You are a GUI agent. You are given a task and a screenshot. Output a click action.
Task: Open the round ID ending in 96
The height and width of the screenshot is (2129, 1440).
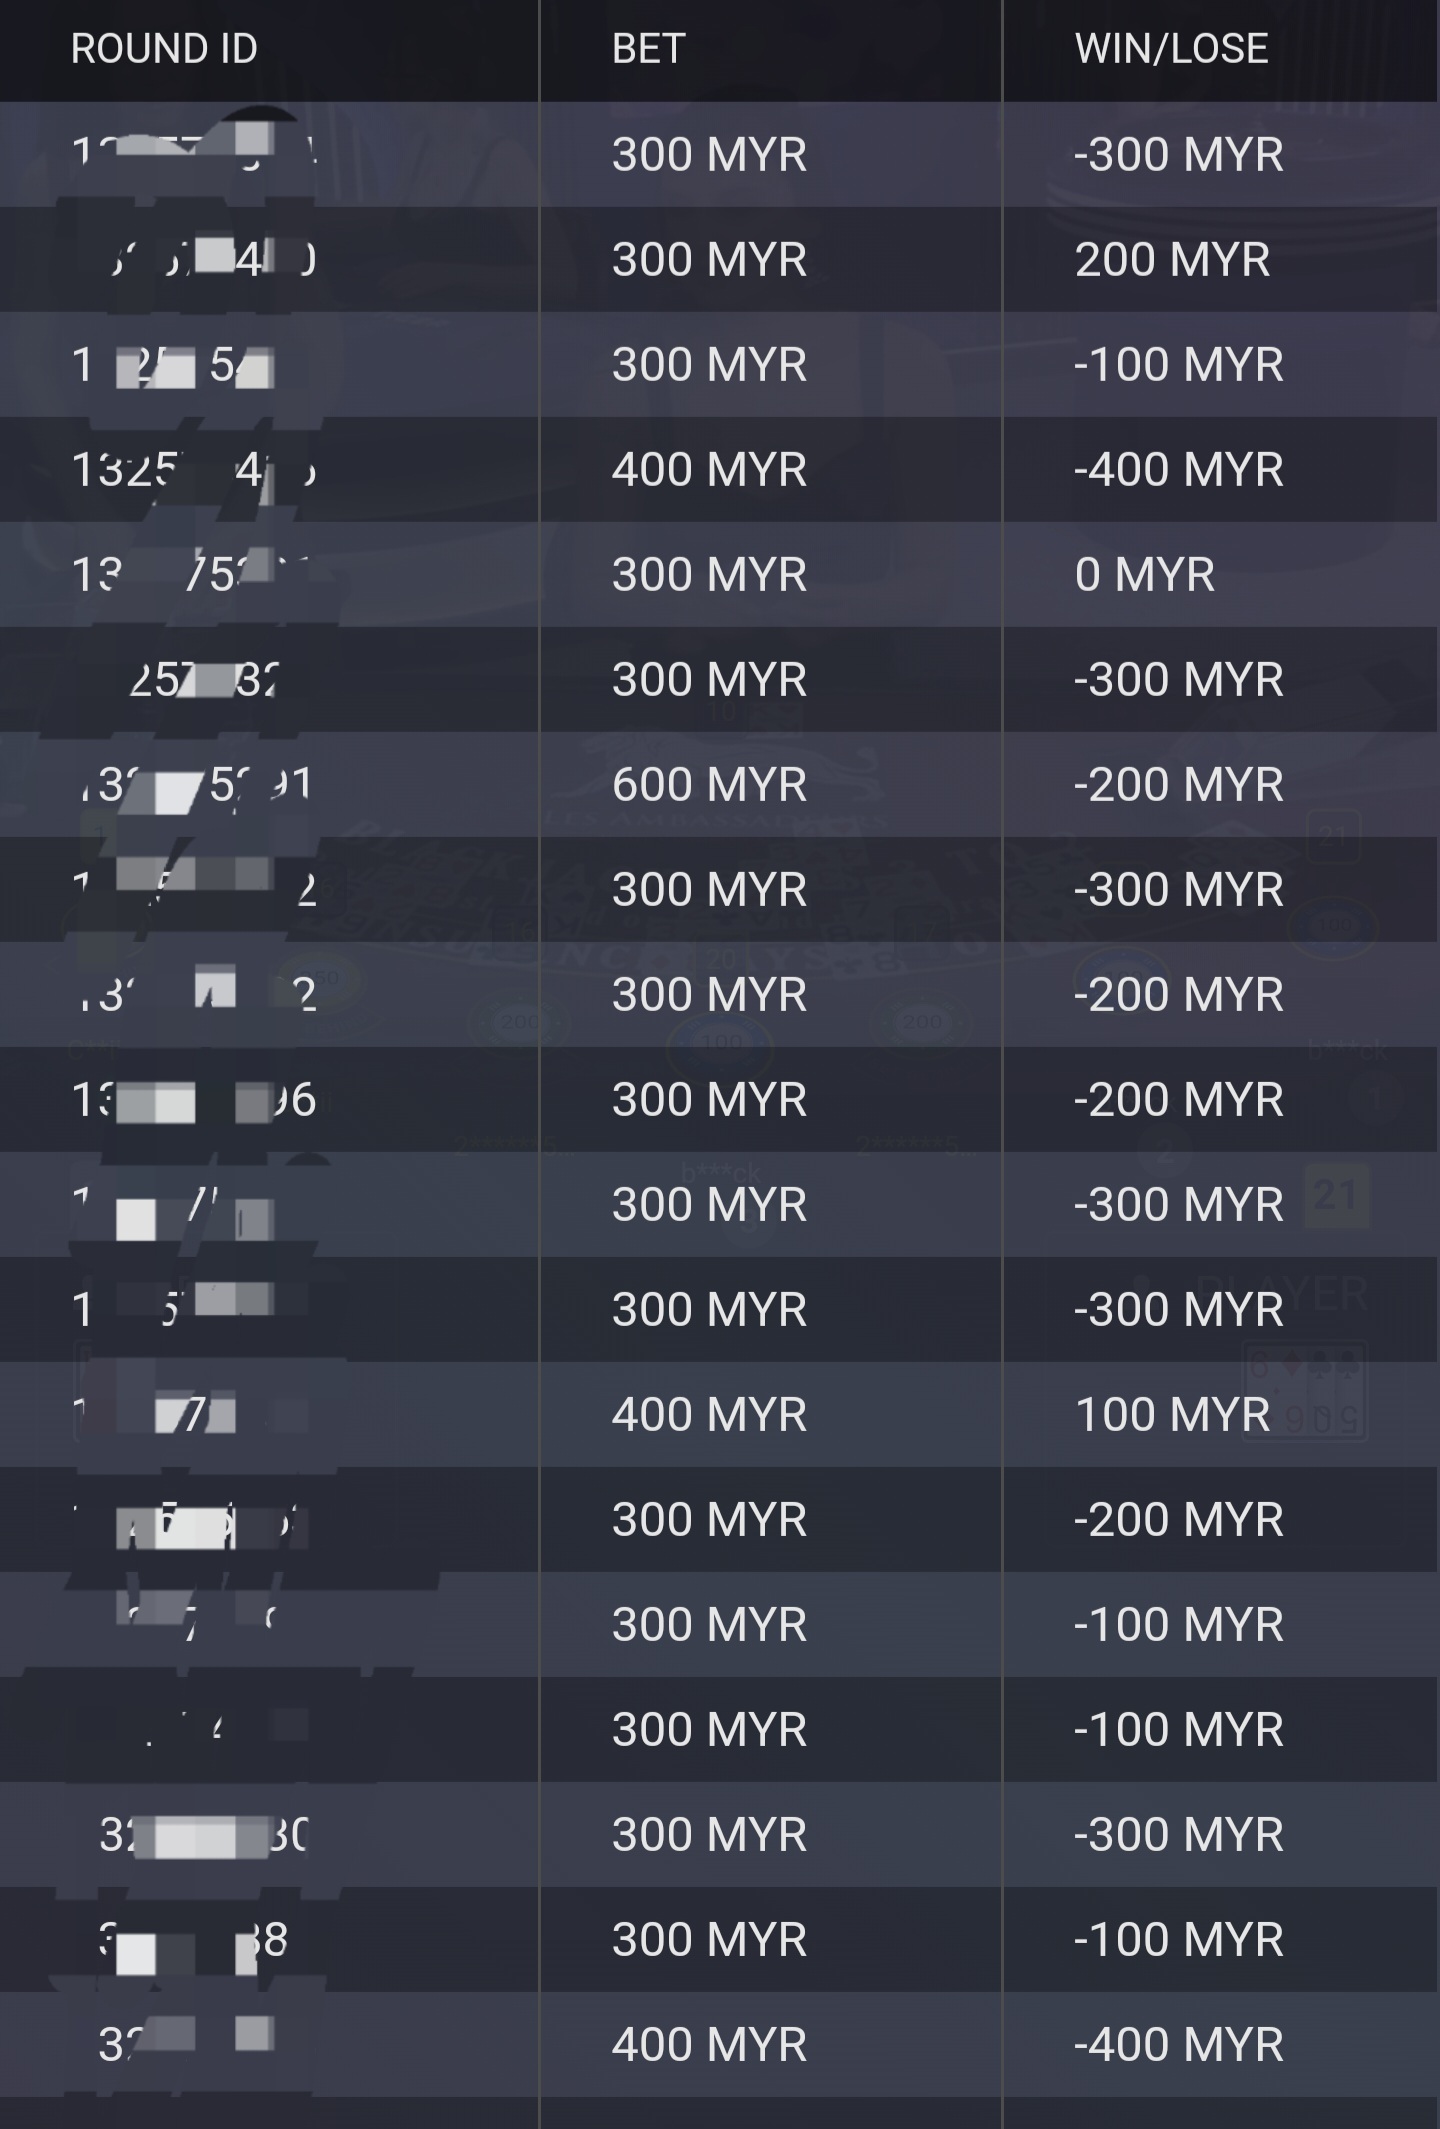tap(194, 1100)
